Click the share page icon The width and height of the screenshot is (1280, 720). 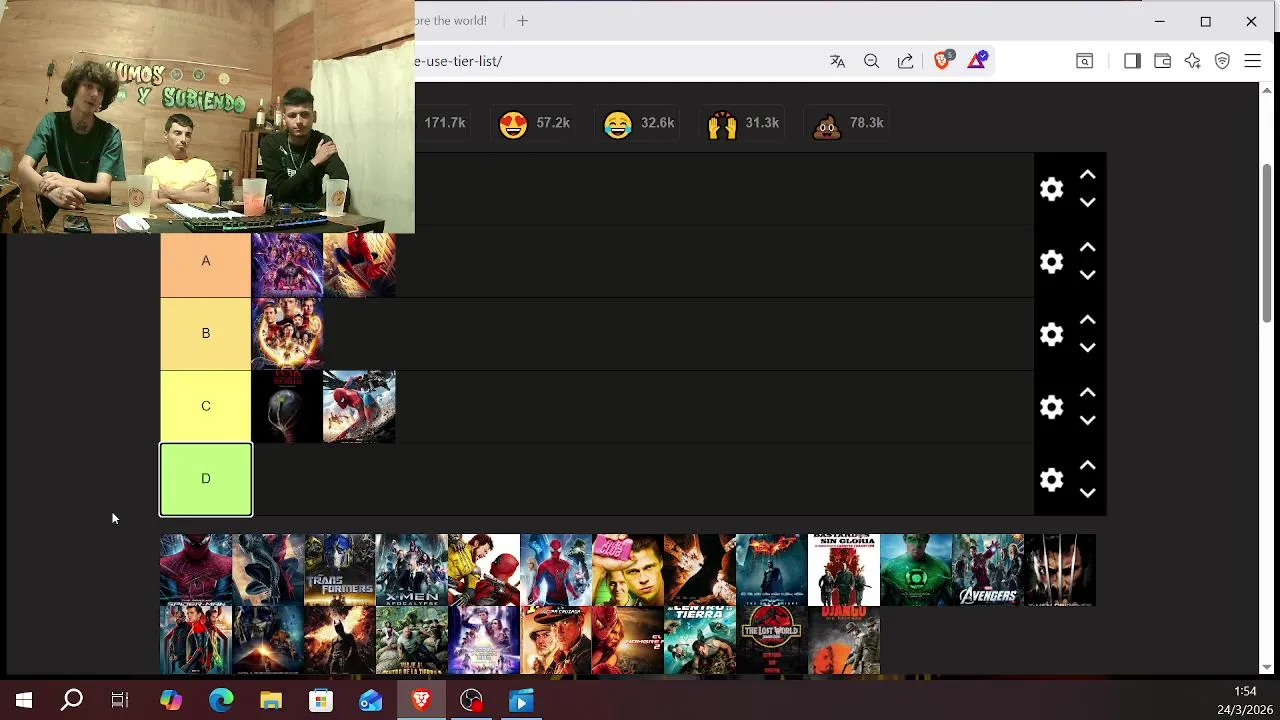905,61
